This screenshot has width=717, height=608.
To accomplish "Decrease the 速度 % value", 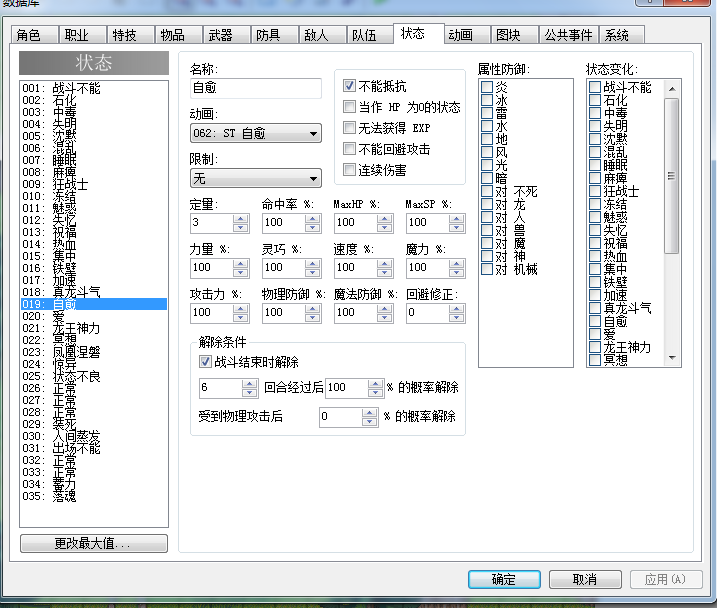I will (385, 272).
